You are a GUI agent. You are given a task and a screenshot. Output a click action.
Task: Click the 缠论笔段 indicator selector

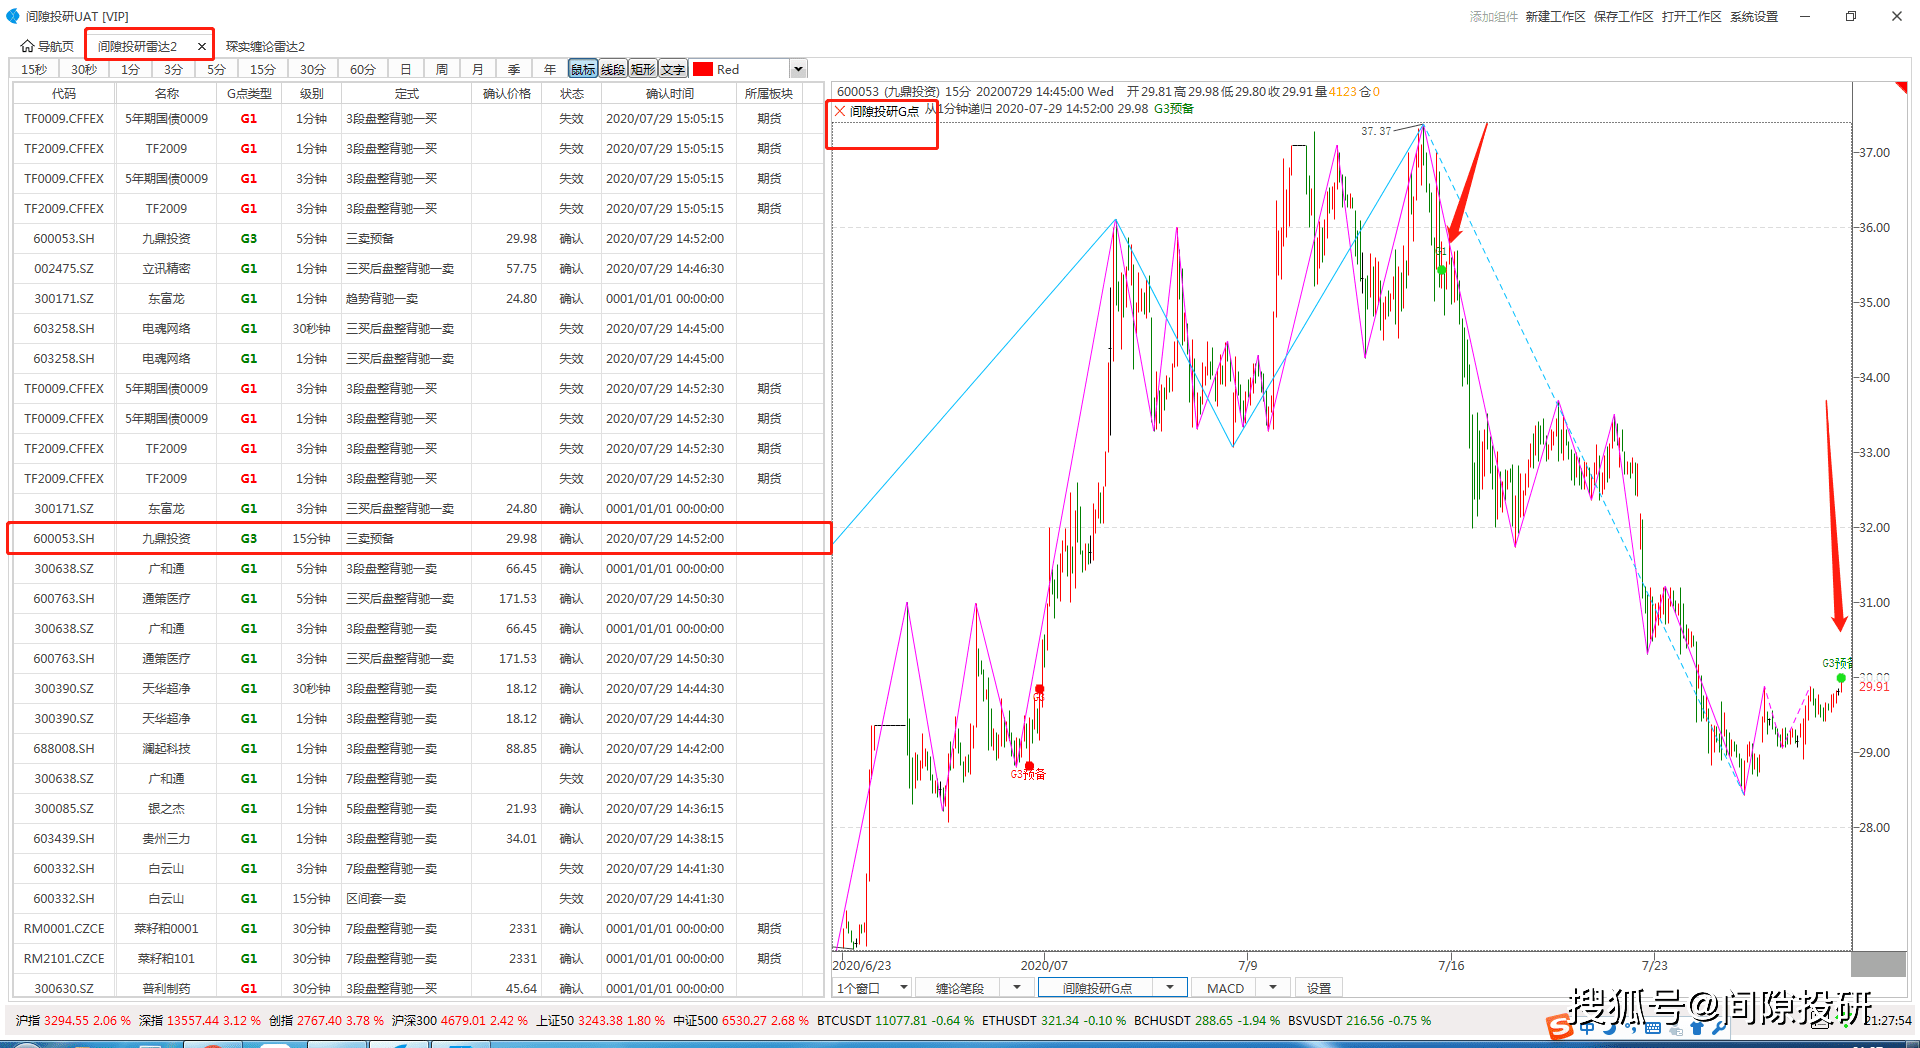tap(960, 988)
